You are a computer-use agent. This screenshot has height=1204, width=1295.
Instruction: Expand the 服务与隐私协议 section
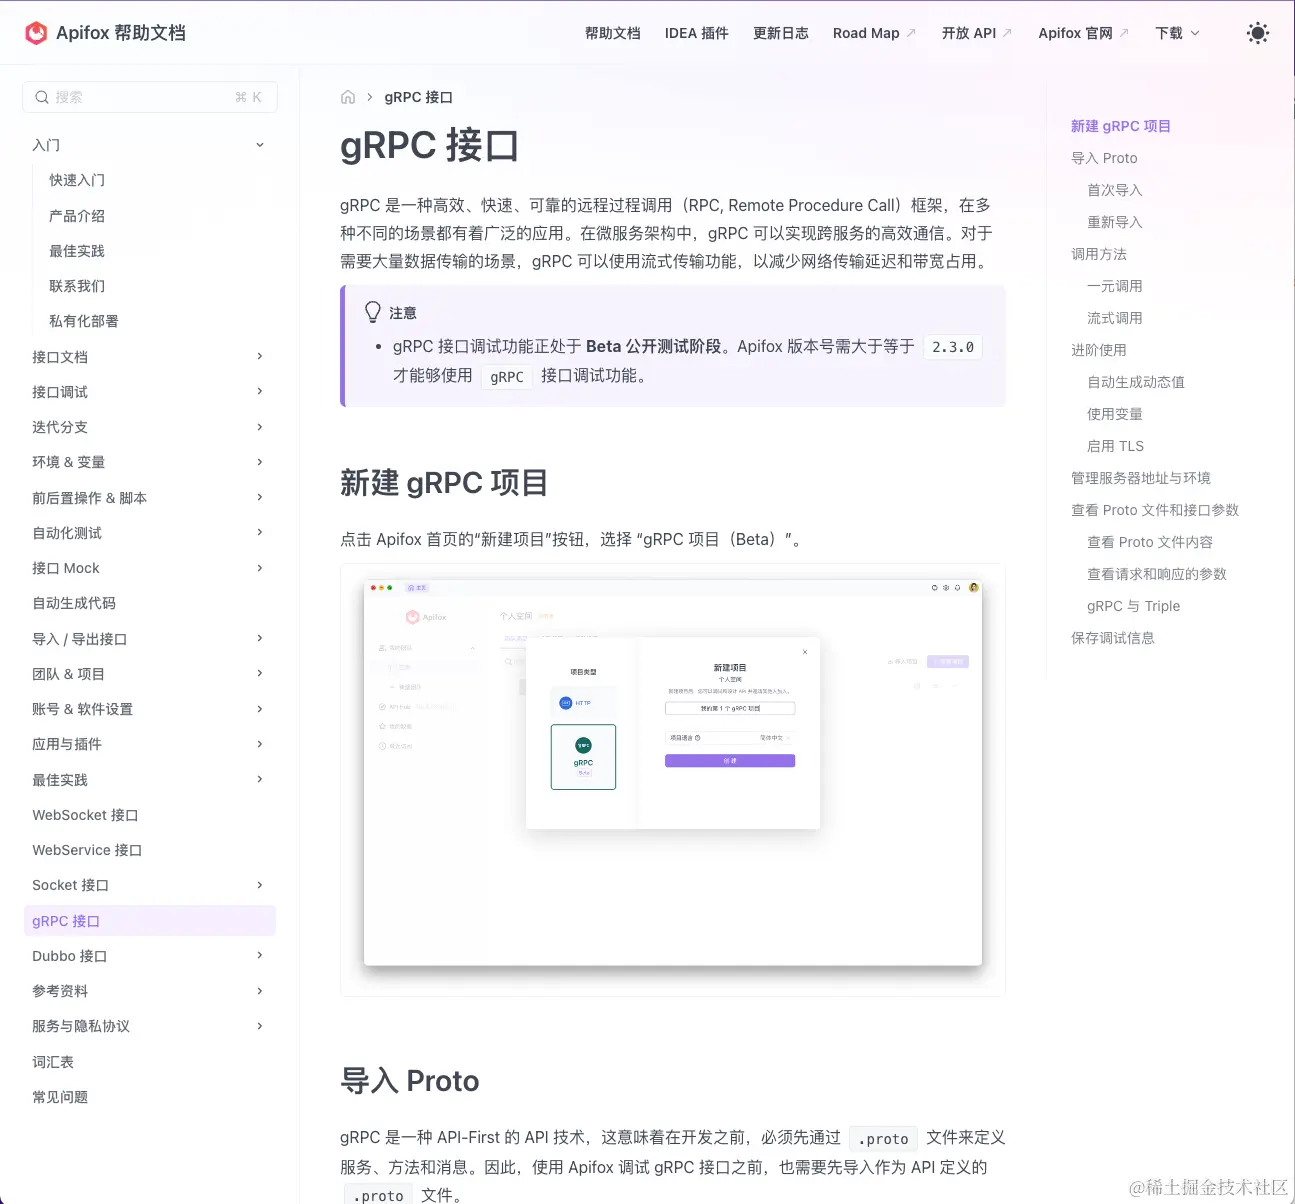click(150, 1026)
